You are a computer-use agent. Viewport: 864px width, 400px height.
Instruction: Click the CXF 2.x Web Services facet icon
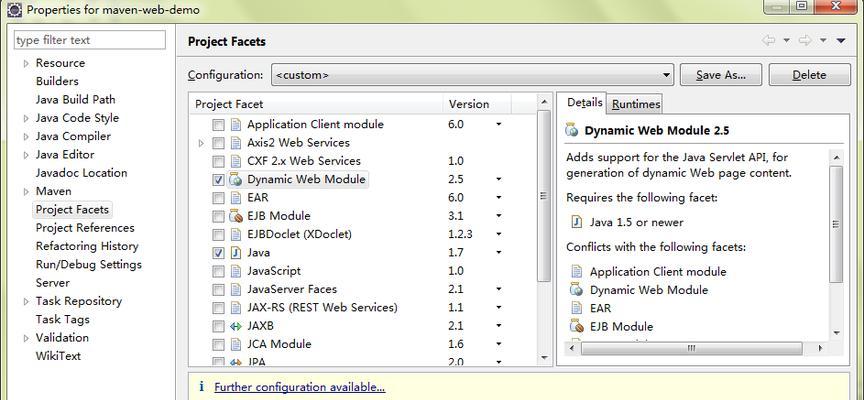236,161
